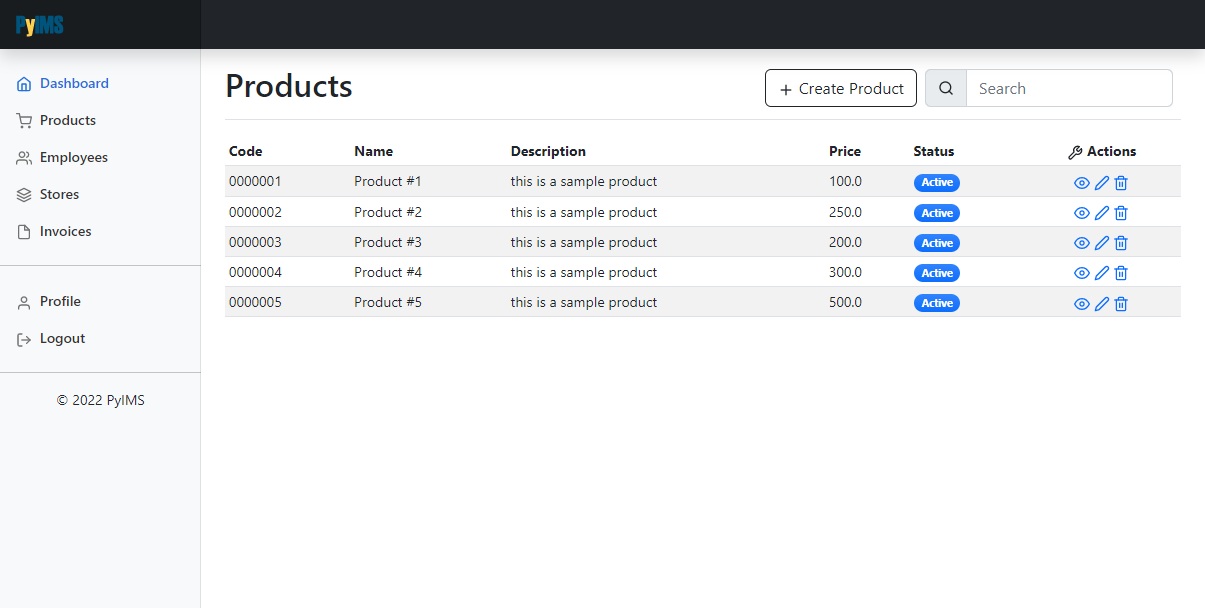This screenshot has height=608, width=1205.
Task: Click the Search input field
Action: (1068, 88)
